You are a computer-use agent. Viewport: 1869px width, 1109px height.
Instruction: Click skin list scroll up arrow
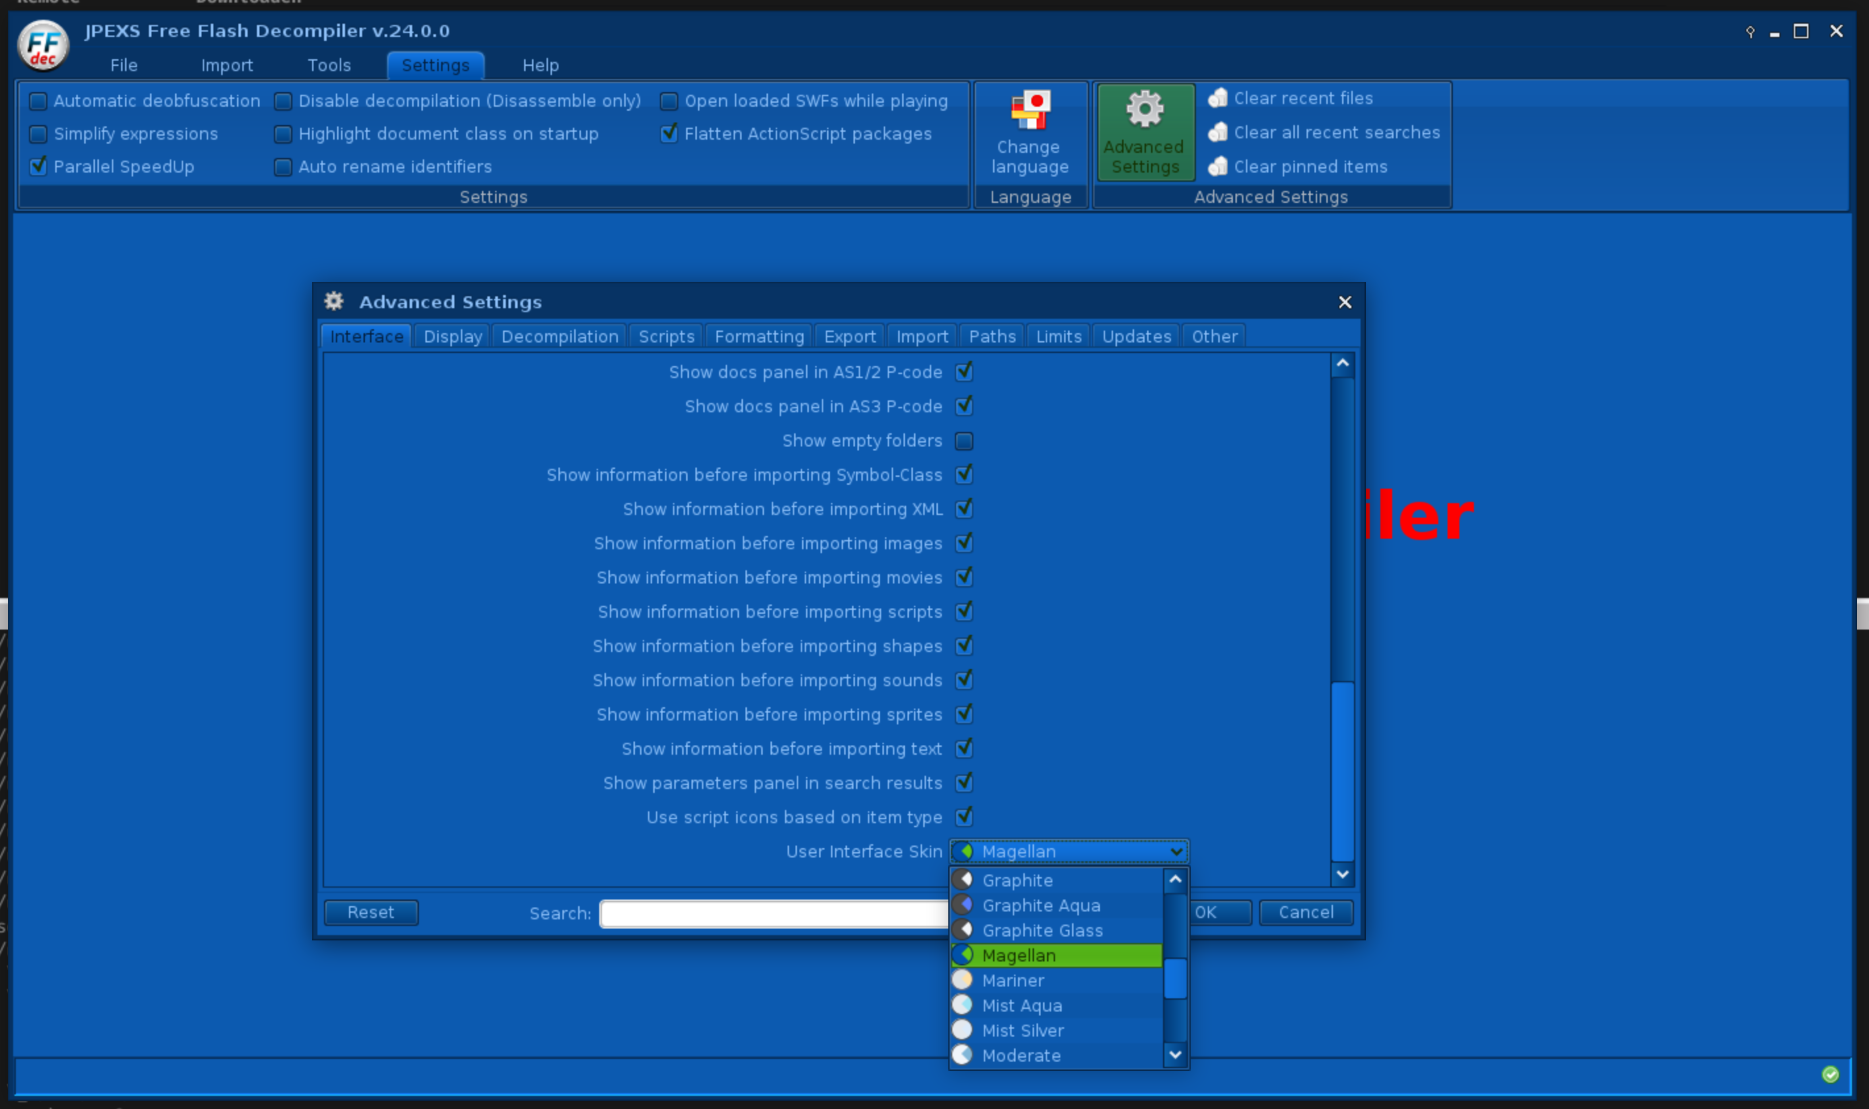(1175, 880)
